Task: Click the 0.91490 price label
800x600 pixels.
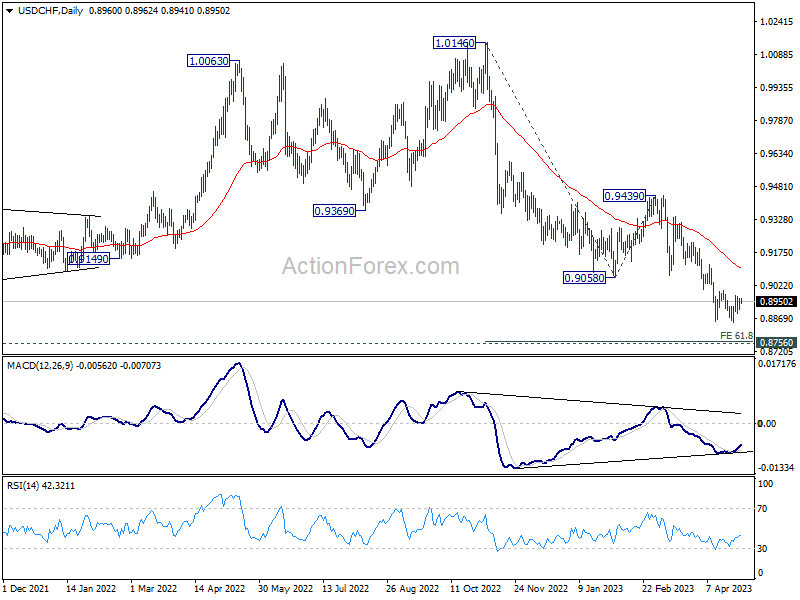Action: coord(88,259)
